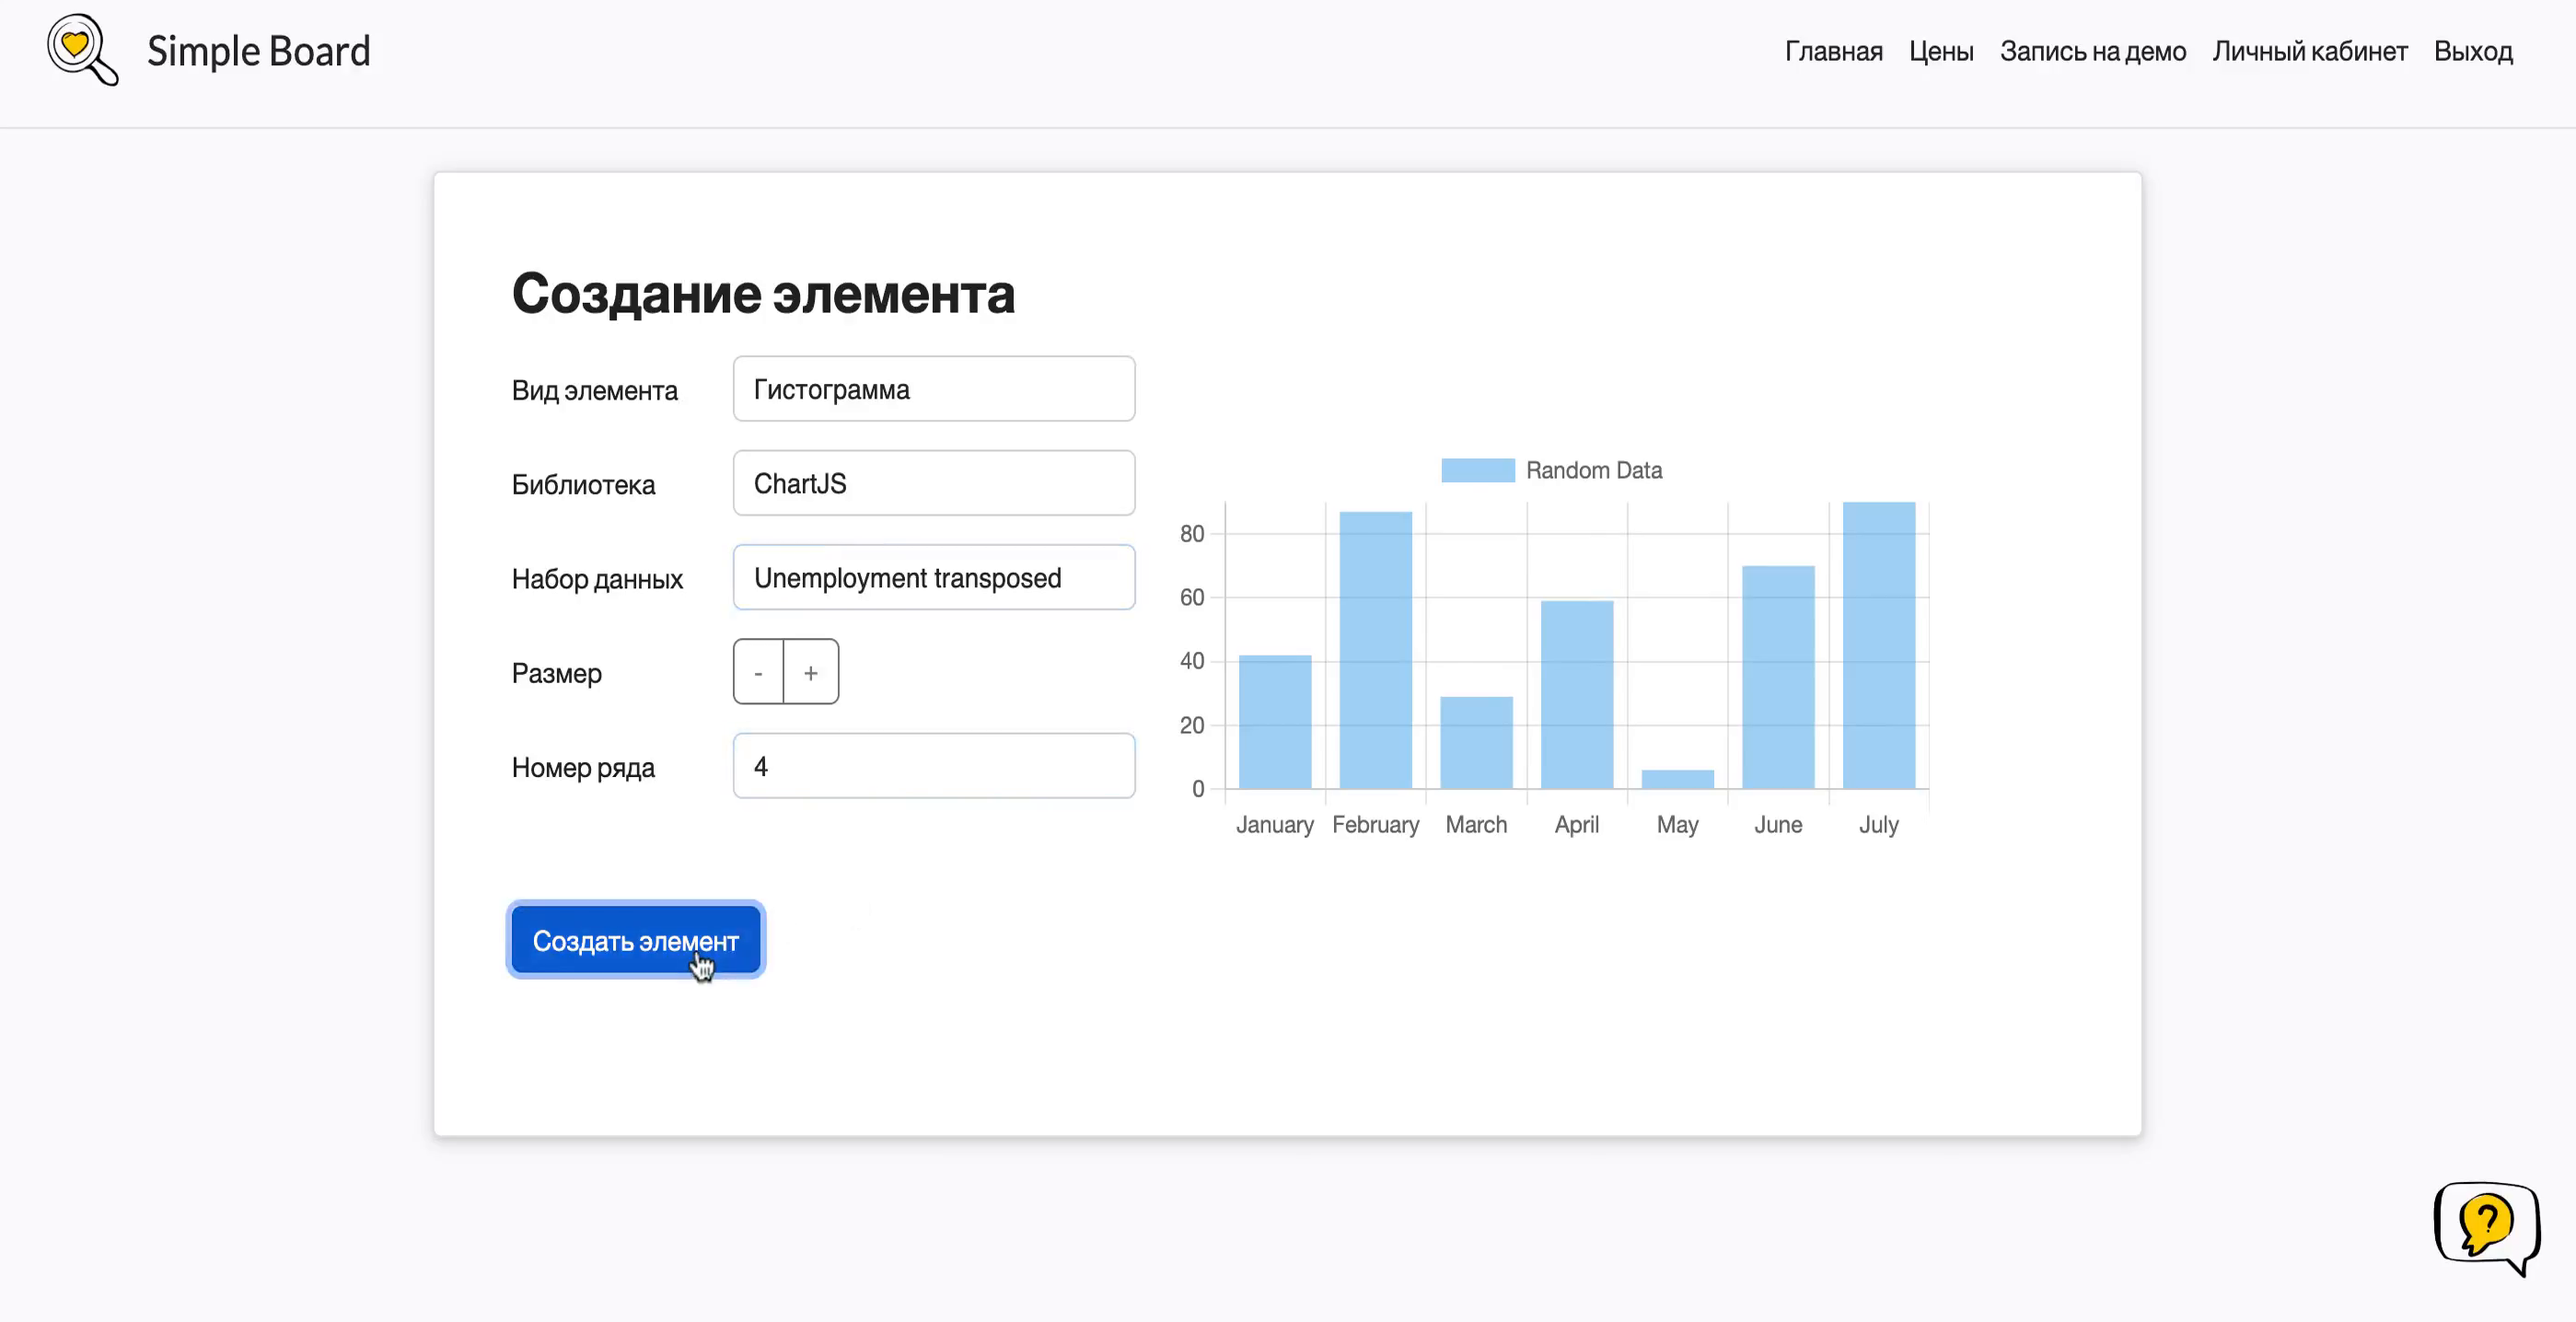This screenshot has height=1322, width=2576.
Task: Open Запись на демо in the navigation
Action: point(2092,51)
